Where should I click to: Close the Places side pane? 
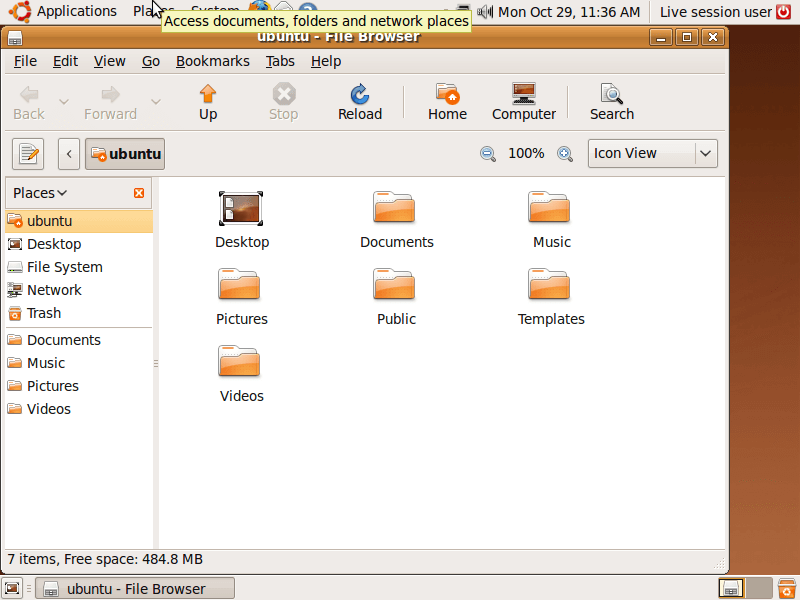[x=139, y=193]
